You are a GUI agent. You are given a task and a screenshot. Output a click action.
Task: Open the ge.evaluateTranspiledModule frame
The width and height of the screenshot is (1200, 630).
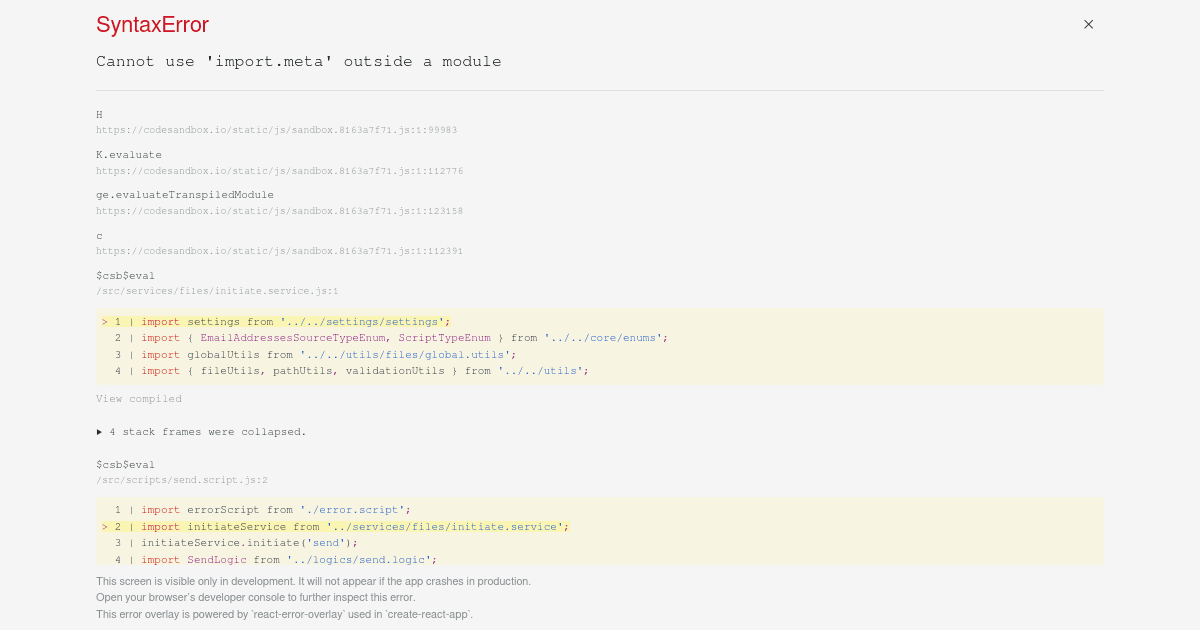(184, 194)
